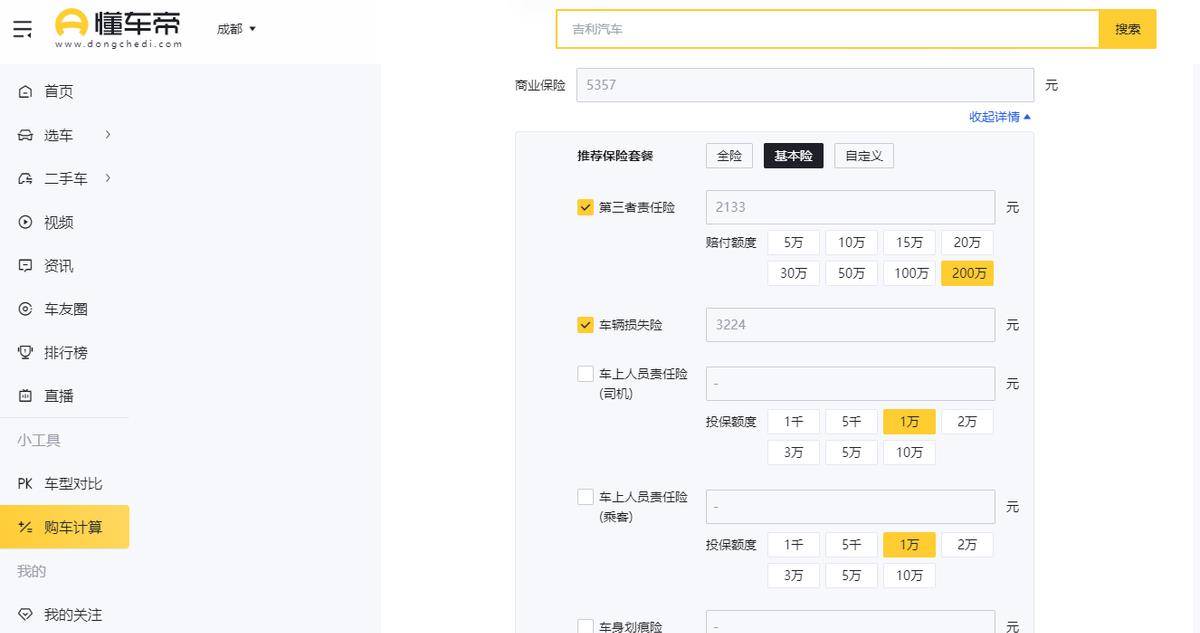The width and height of the screenshot is (1200, 633).
Task: Open 排行榜 trophy icon in sidebar
Action: [x=26, y=353]
